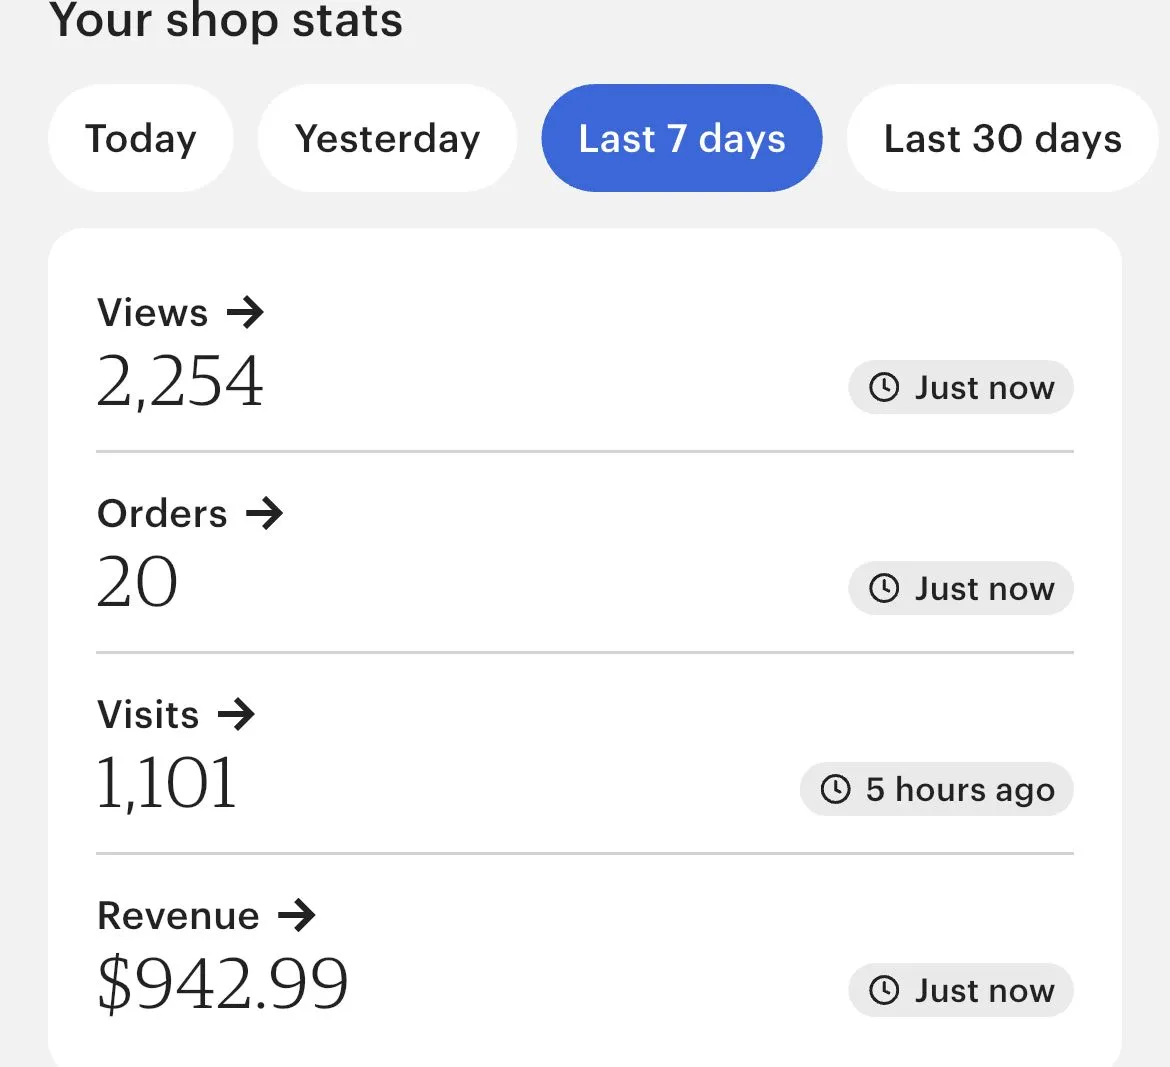This screenshot has height=1067, width=1170.
Task: Select the Last 7 days tab
Action: [682, 139]
